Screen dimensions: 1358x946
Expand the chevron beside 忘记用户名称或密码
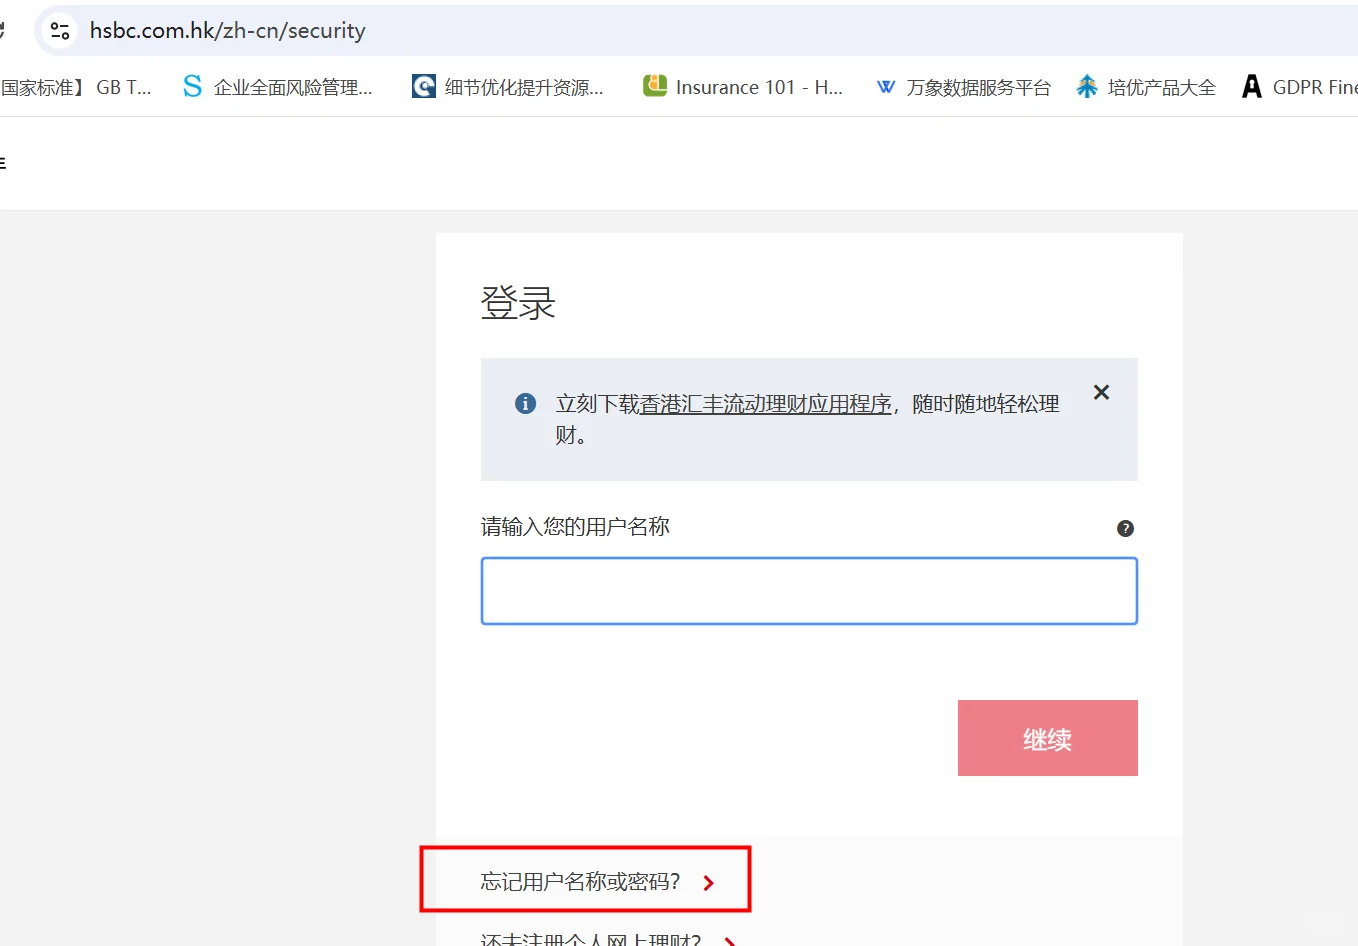click(x=710, y=882)
